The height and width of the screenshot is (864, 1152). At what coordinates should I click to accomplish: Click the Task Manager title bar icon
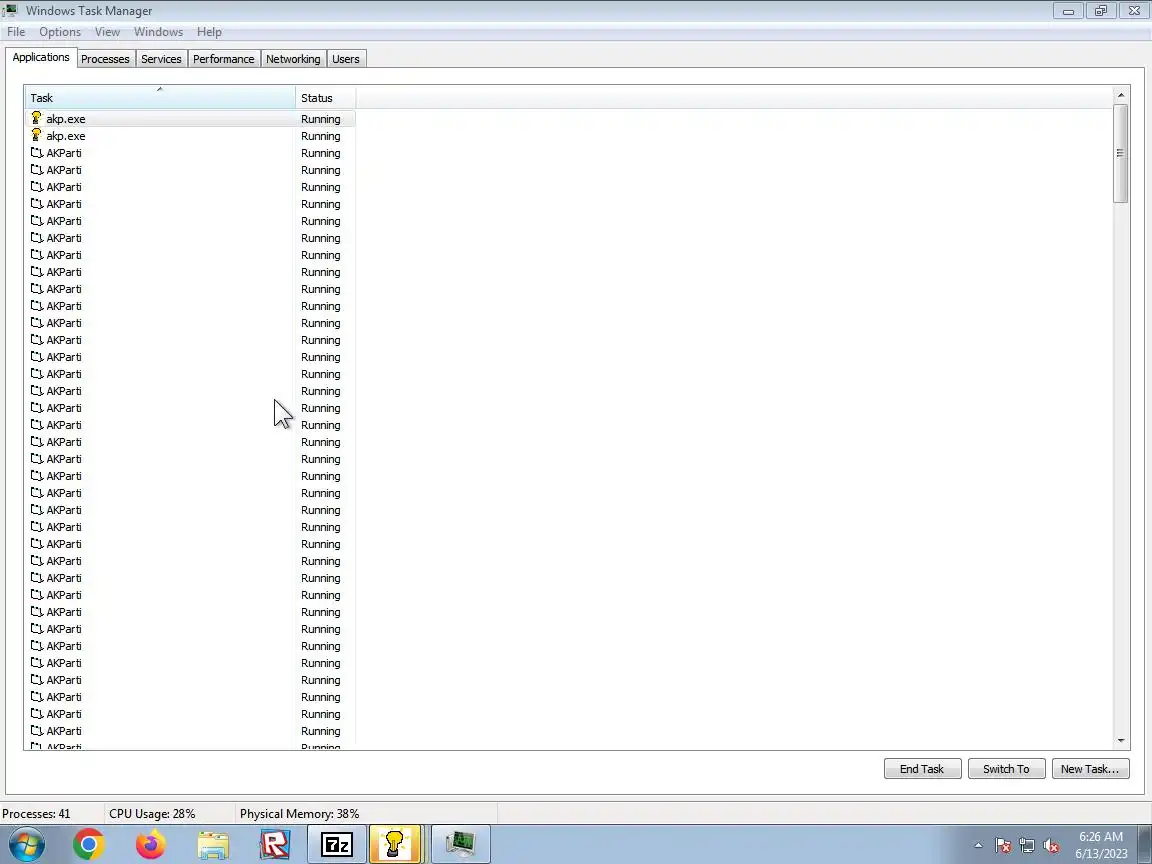click(x=10, y=10)
